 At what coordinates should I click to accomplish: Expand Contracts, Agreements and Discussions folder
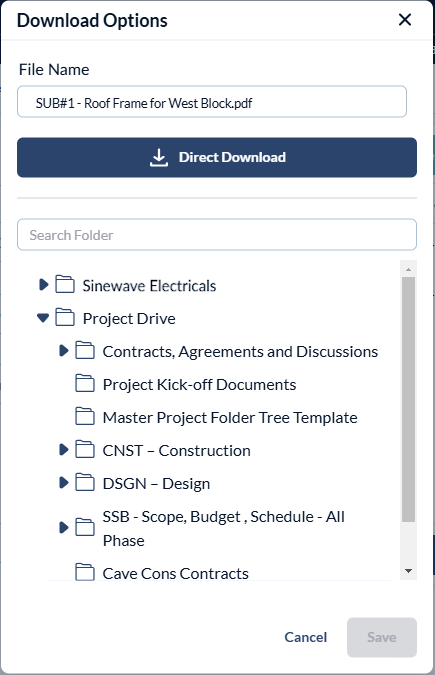tap(63, 350)
